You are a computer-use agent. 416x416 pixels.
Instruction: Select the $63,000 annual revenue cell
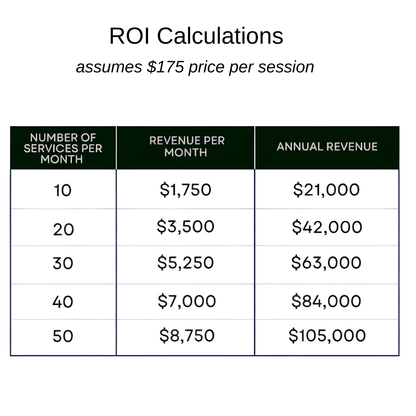(x=327, y=265)
